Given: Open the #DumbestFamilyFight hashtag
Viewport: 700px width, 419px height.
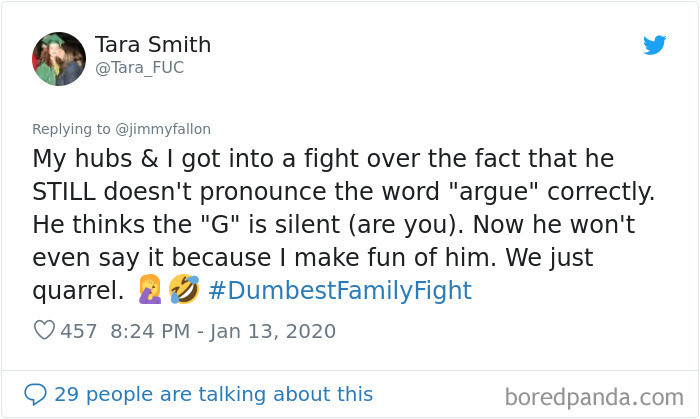Looking at the screenshot, I should coord(340,292).
